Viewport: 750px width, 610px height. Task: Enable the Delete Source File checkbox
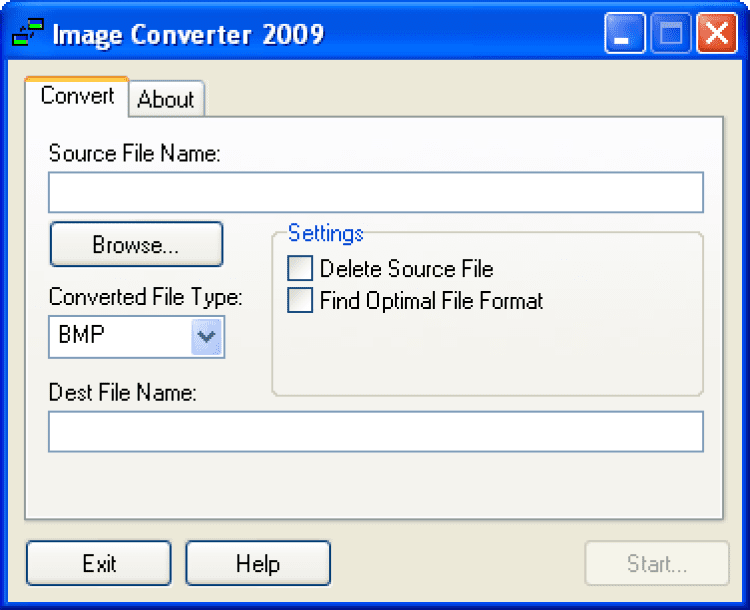pos(299,269)
